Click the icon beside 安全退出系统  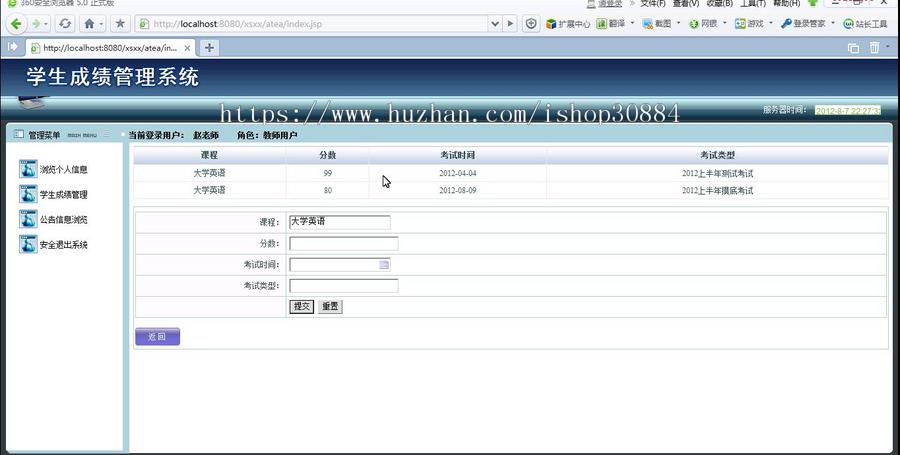[28, 244]
